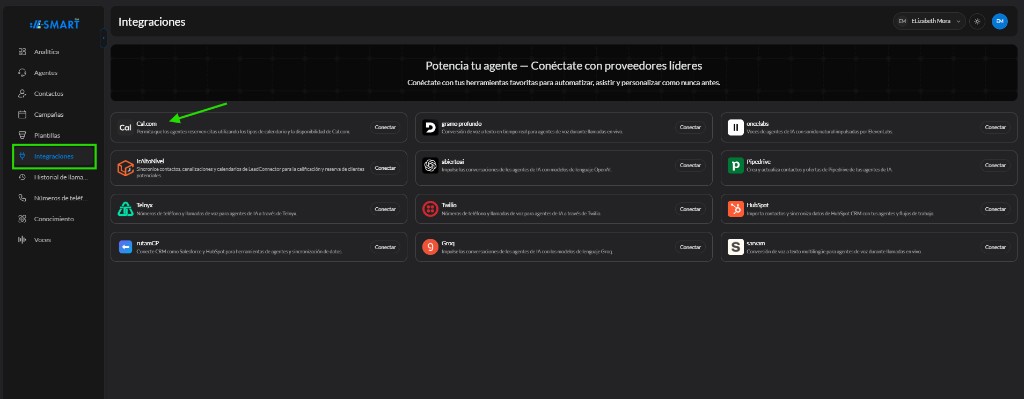Connect the Twilio integration
Viewport: 1024px width, 399px height.
click(x=690, y=209)
